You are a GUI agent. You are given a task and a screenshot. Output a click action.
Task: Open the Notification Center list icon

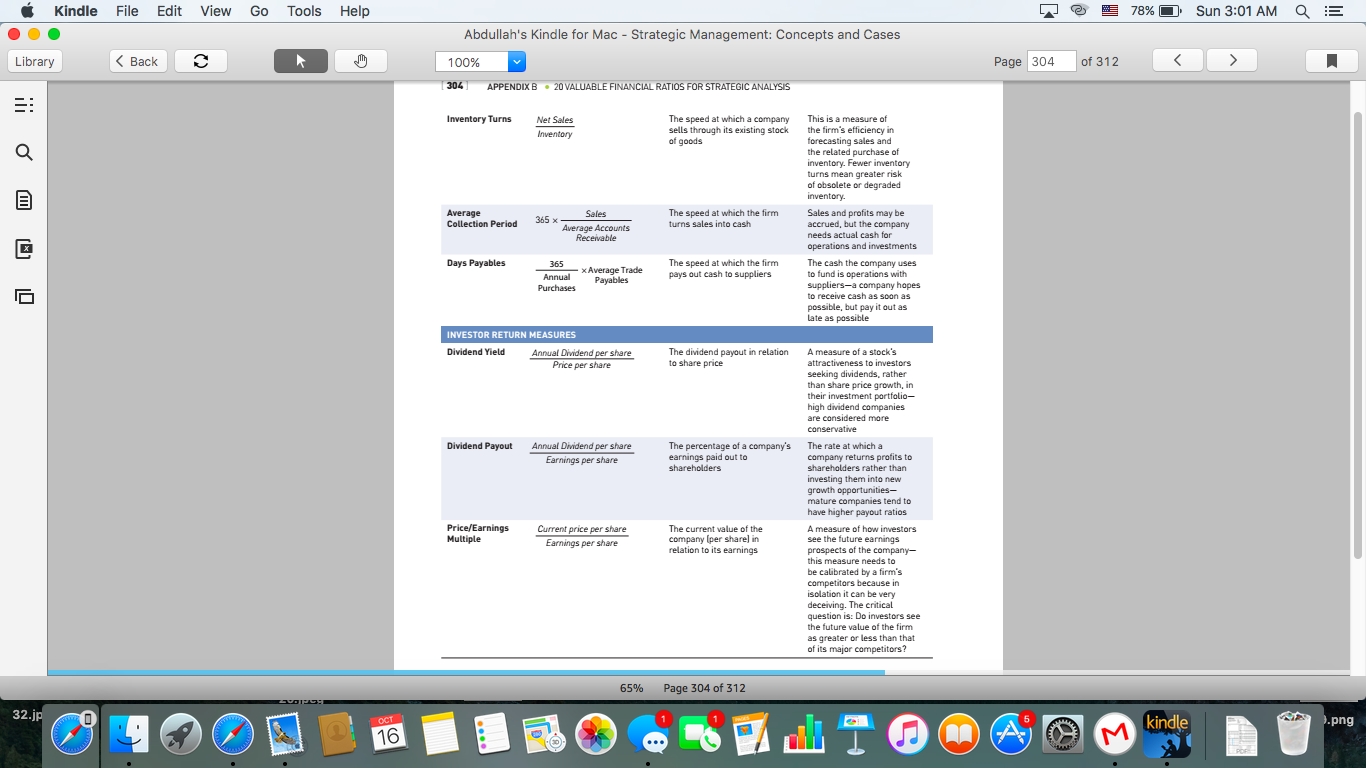point(1334,11)
